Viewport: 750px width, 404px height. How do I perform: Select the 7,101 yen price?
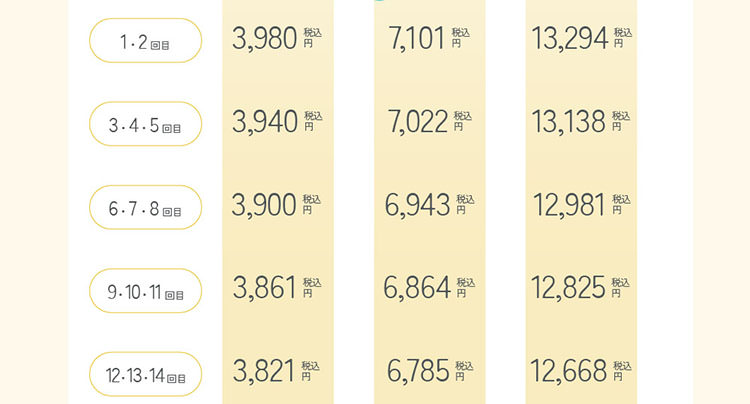(418, 40)
